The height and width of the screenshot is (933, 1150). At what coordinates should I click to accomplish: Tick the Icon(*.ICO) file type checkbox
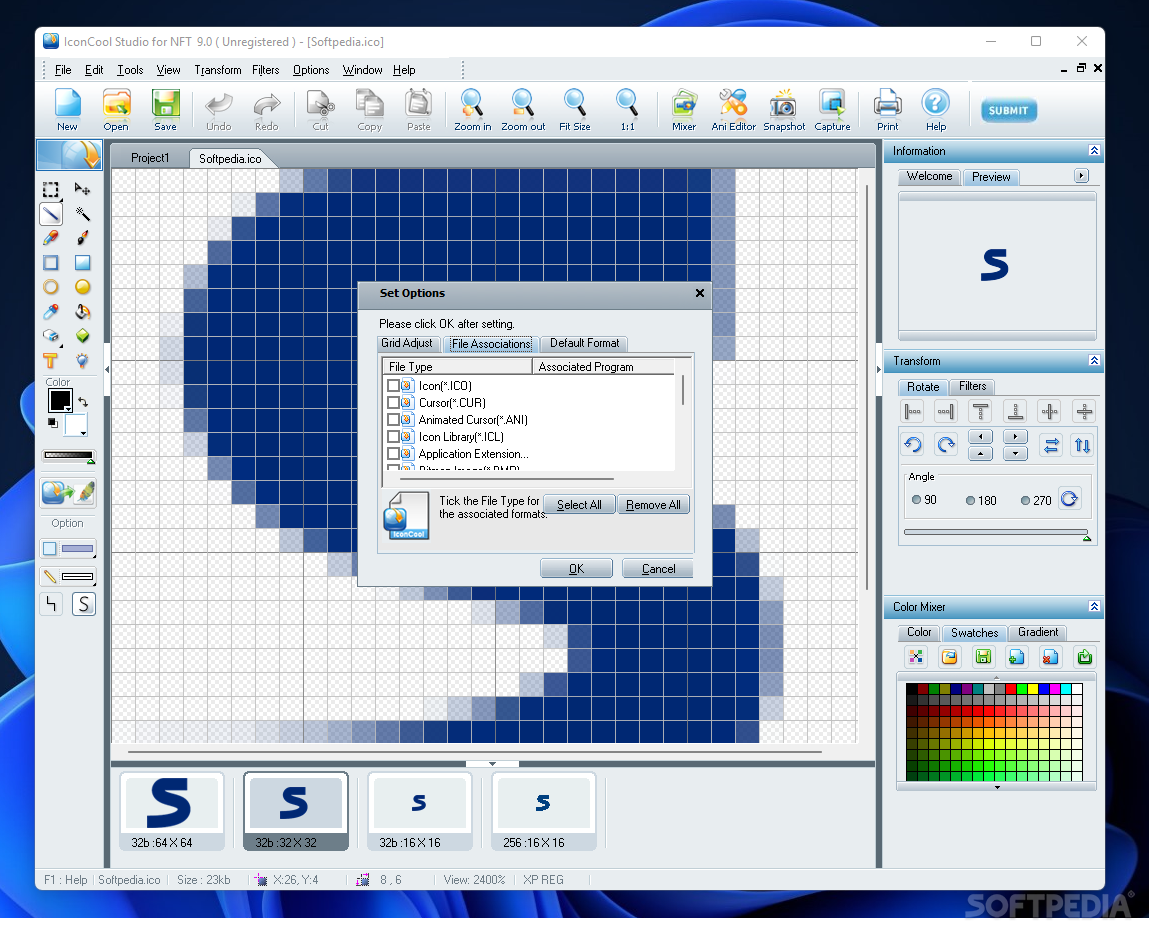pos(393,385)
